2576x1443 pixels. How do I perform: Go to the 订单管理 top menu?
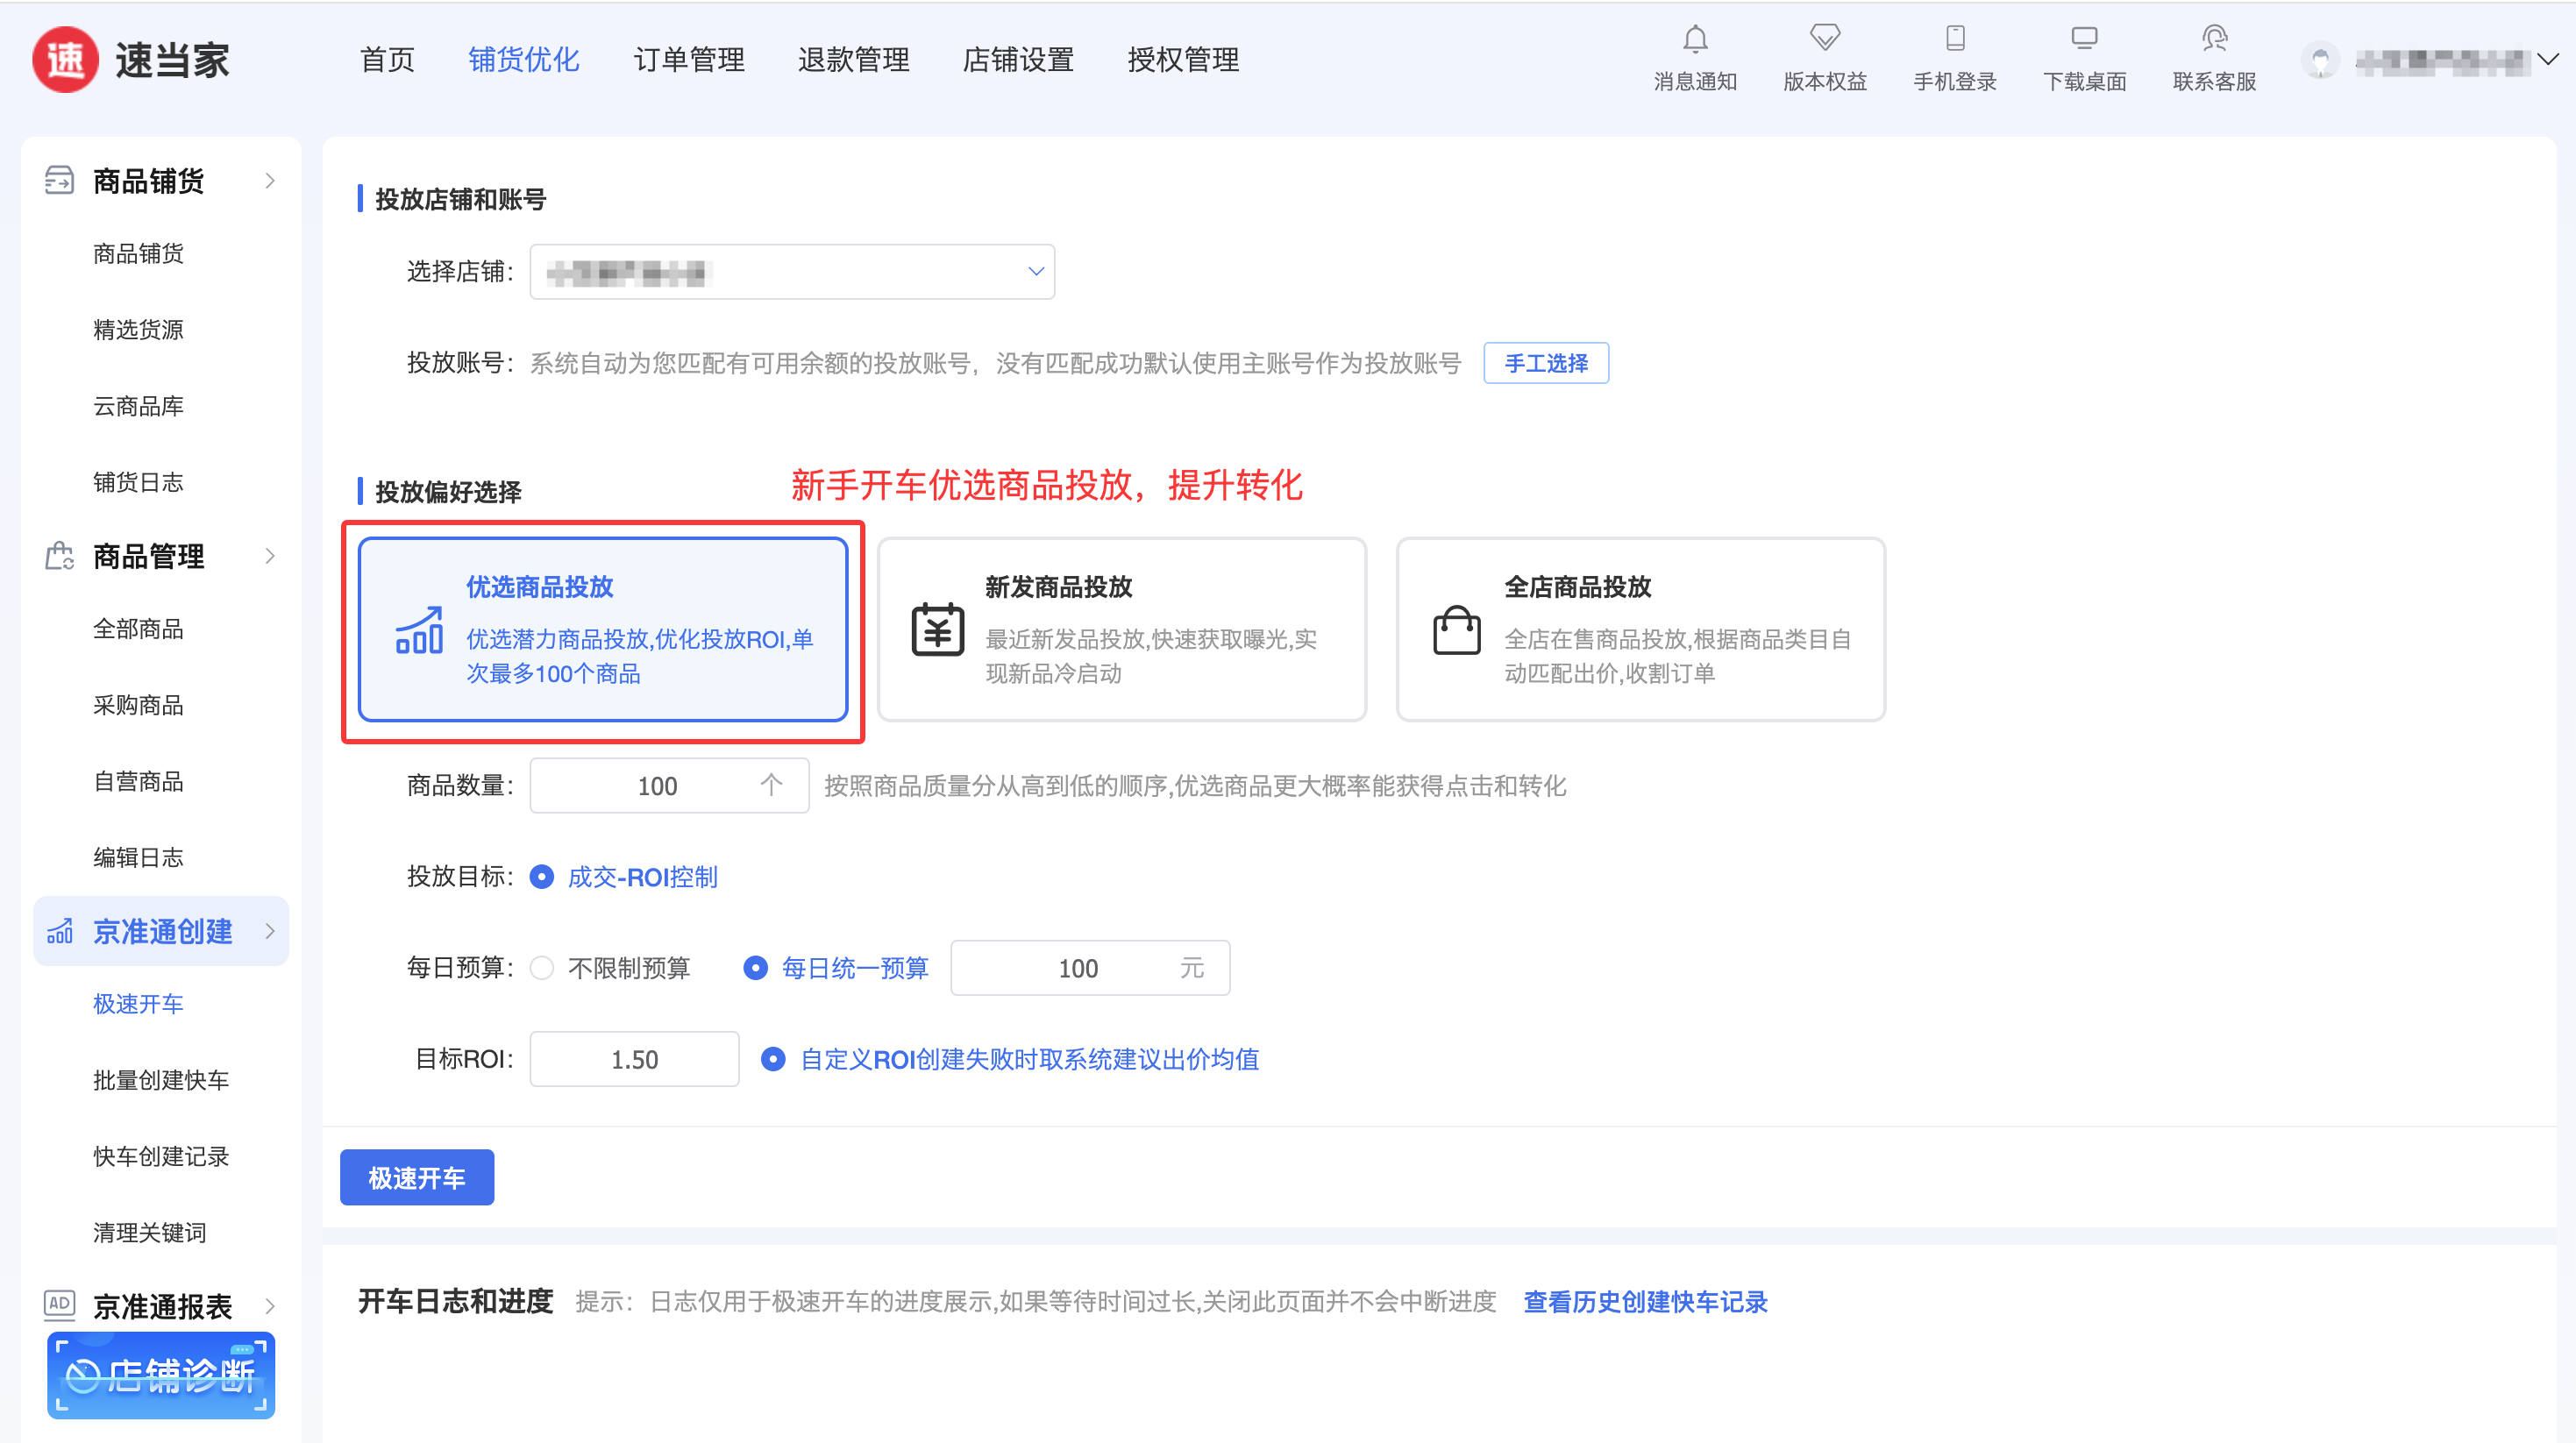688,60
